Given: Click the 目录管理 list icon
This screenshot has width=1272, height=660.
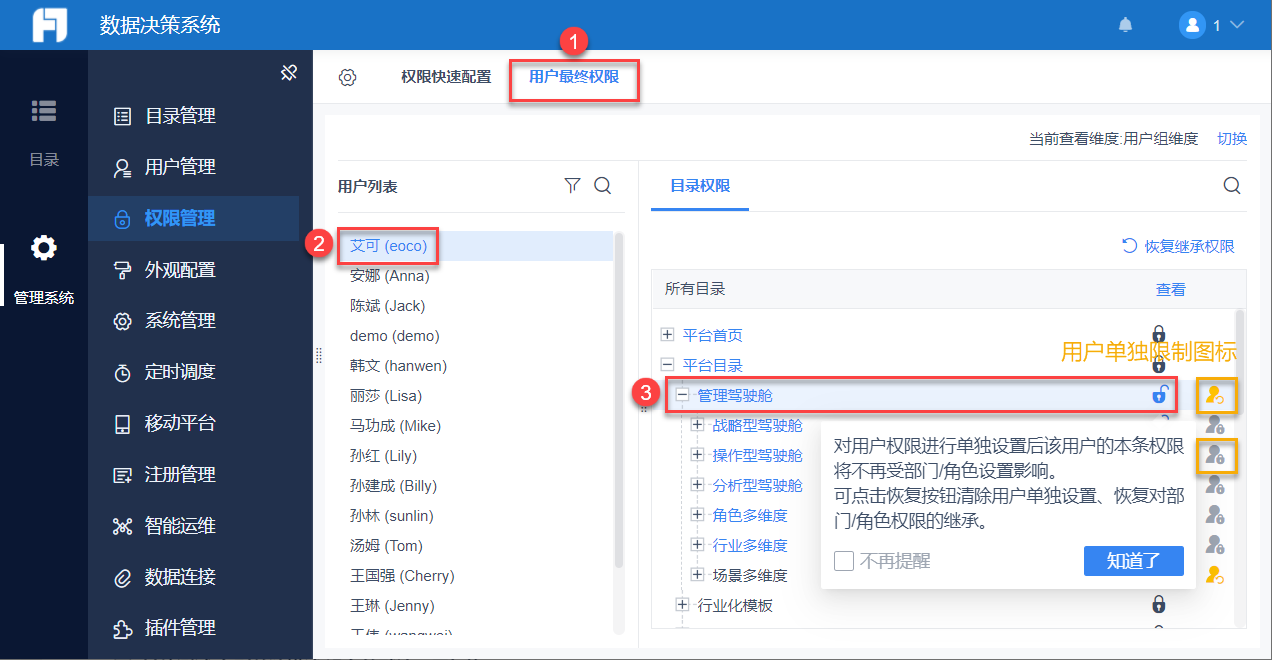Looking at the screenshot, I should (122, 116).
